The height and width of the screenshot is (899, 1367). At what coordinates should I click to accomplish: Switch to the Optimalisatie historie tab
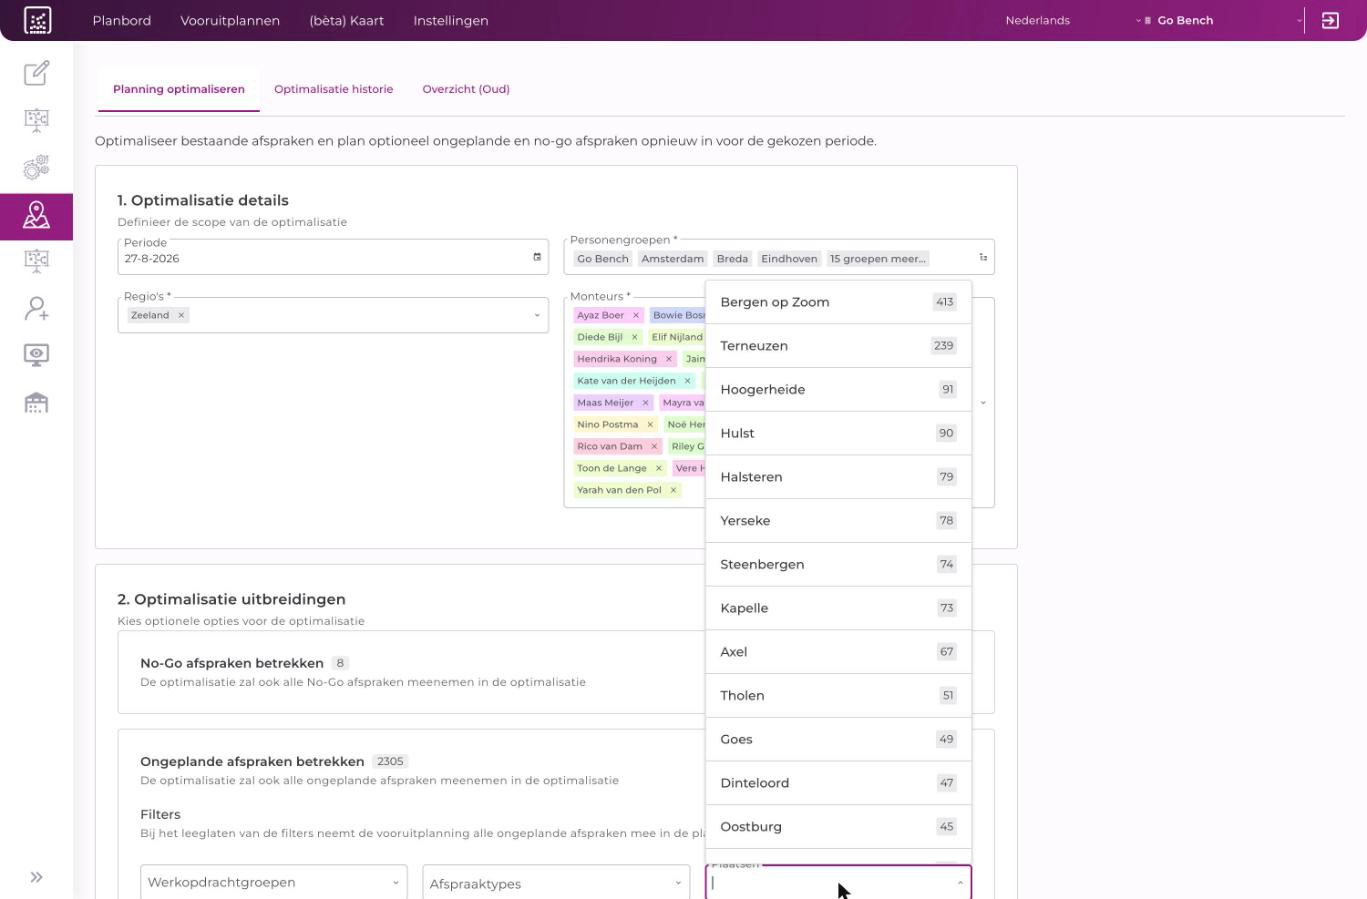(x=333, y=89)
